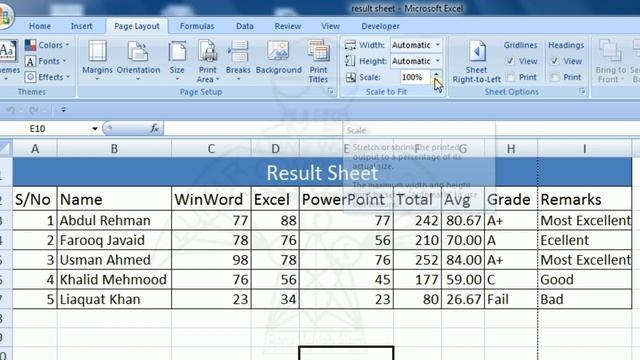Screen dimensions: 640x360
Task: Select column H header
Action: (511, 149)
